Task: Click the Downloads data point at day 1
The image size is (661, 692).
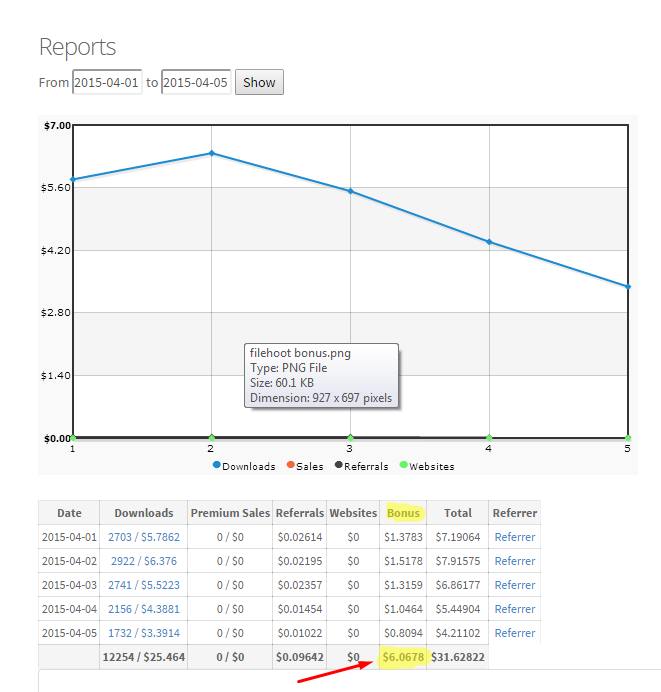Action: click(x=73, y=179)
